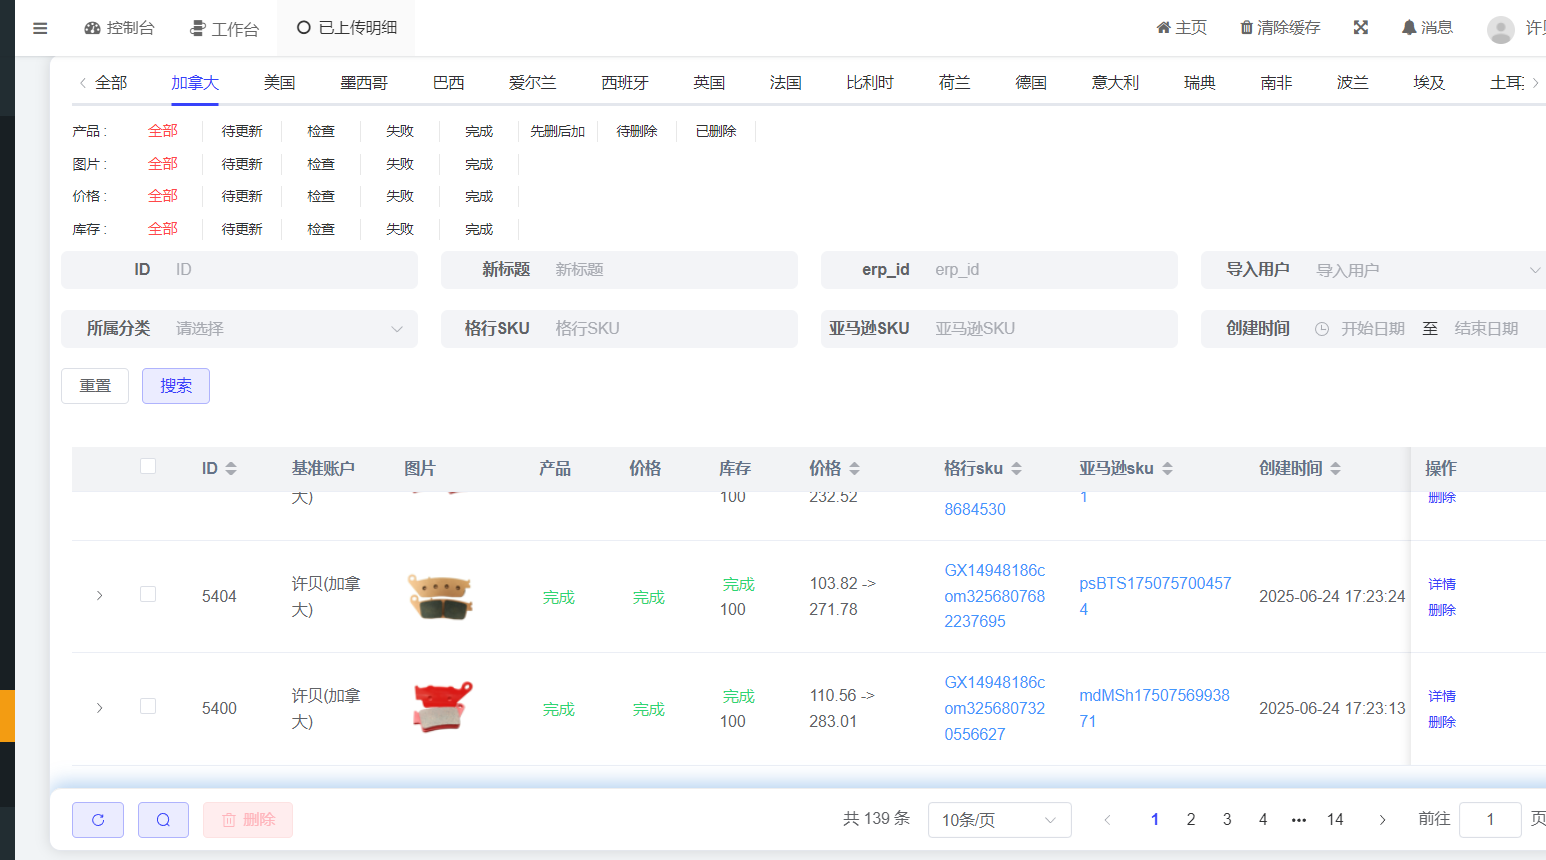Click the 搜索 button

[x=176, y=386]
